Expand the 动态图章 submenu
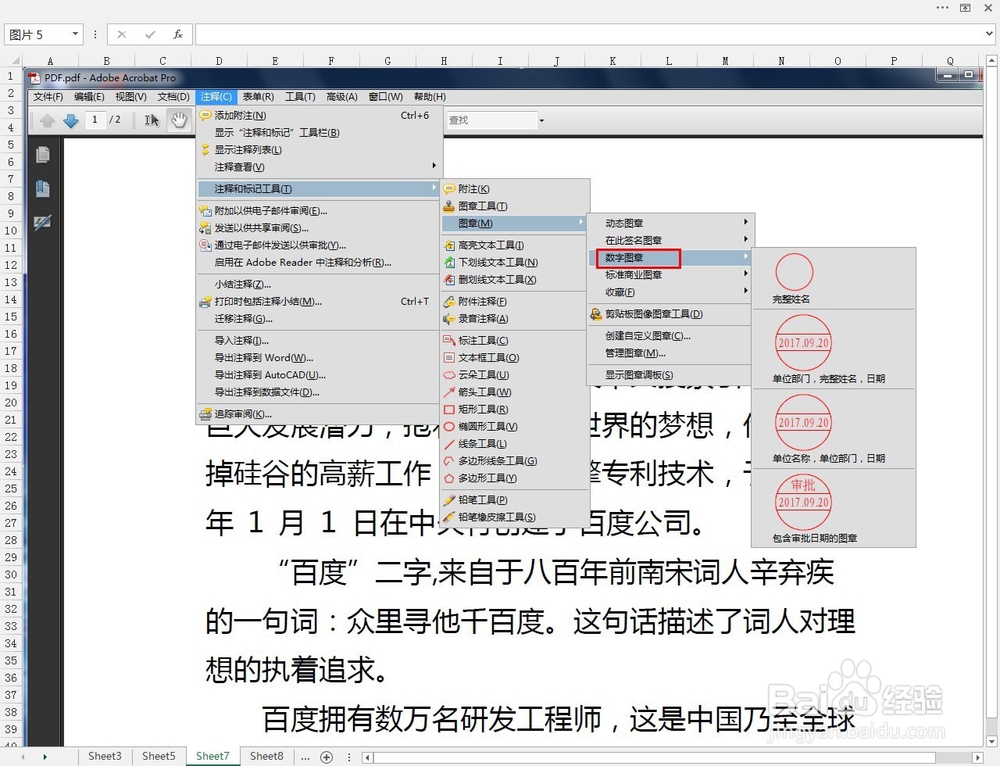Image resolution: width=1000 pixels, height=766 pixels. 670,223
